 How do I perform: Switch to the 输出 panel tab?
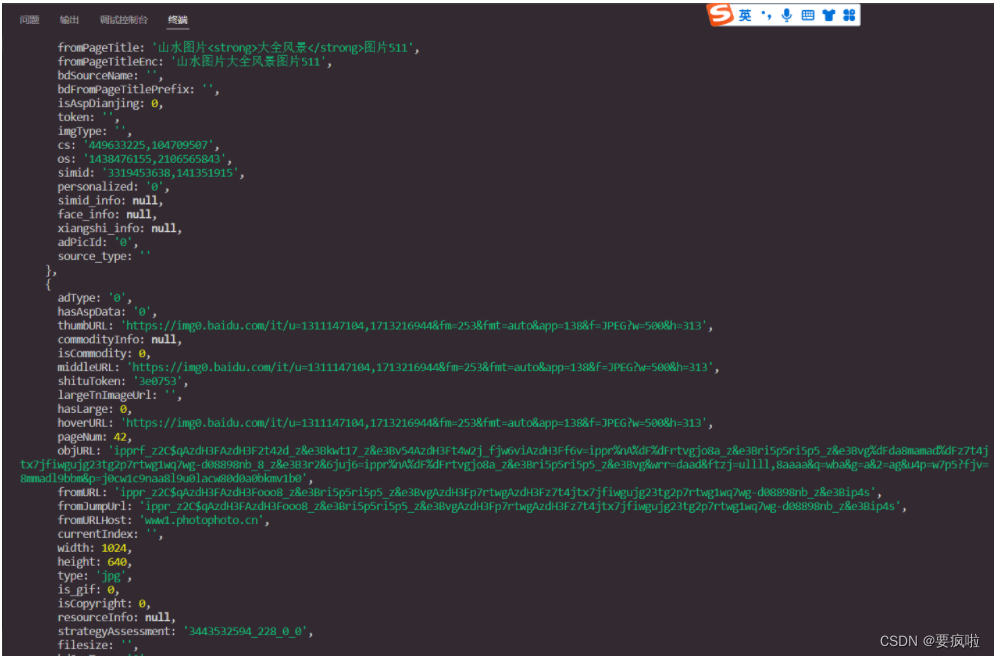click(x=69, y=20)
